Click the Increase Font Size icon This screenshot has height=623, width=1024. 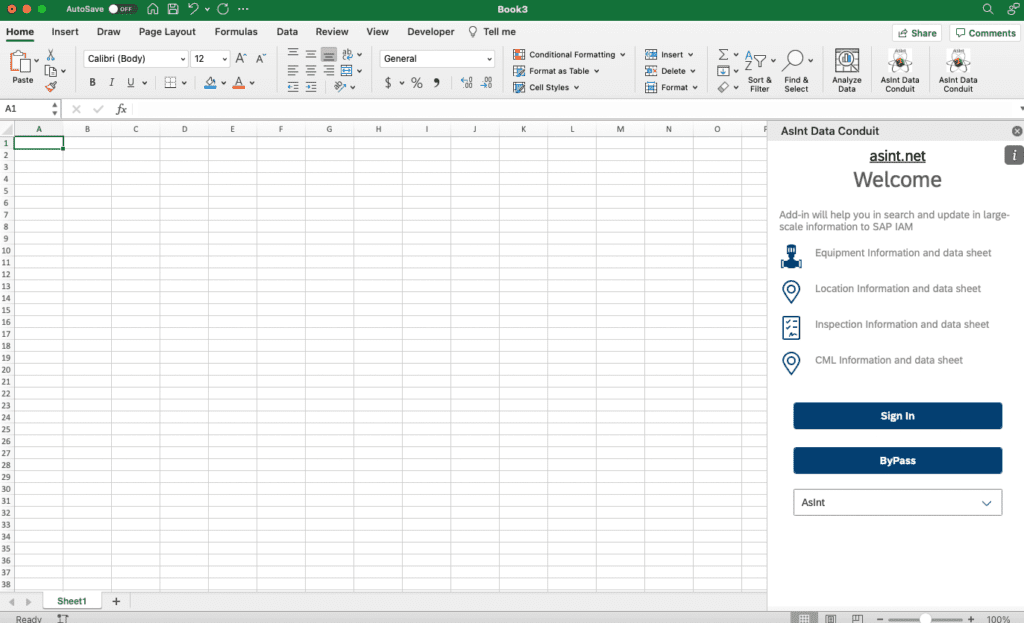click(241, 58)
